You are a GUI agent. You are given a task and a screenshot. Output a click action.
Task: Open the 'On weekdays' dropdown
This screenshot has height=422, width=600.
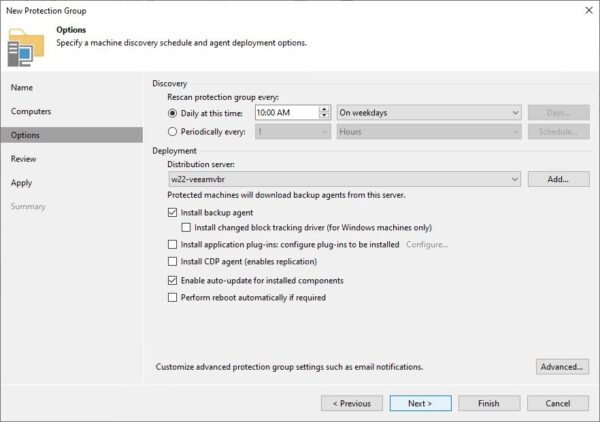pyautogui.click(x=429, y=112)
